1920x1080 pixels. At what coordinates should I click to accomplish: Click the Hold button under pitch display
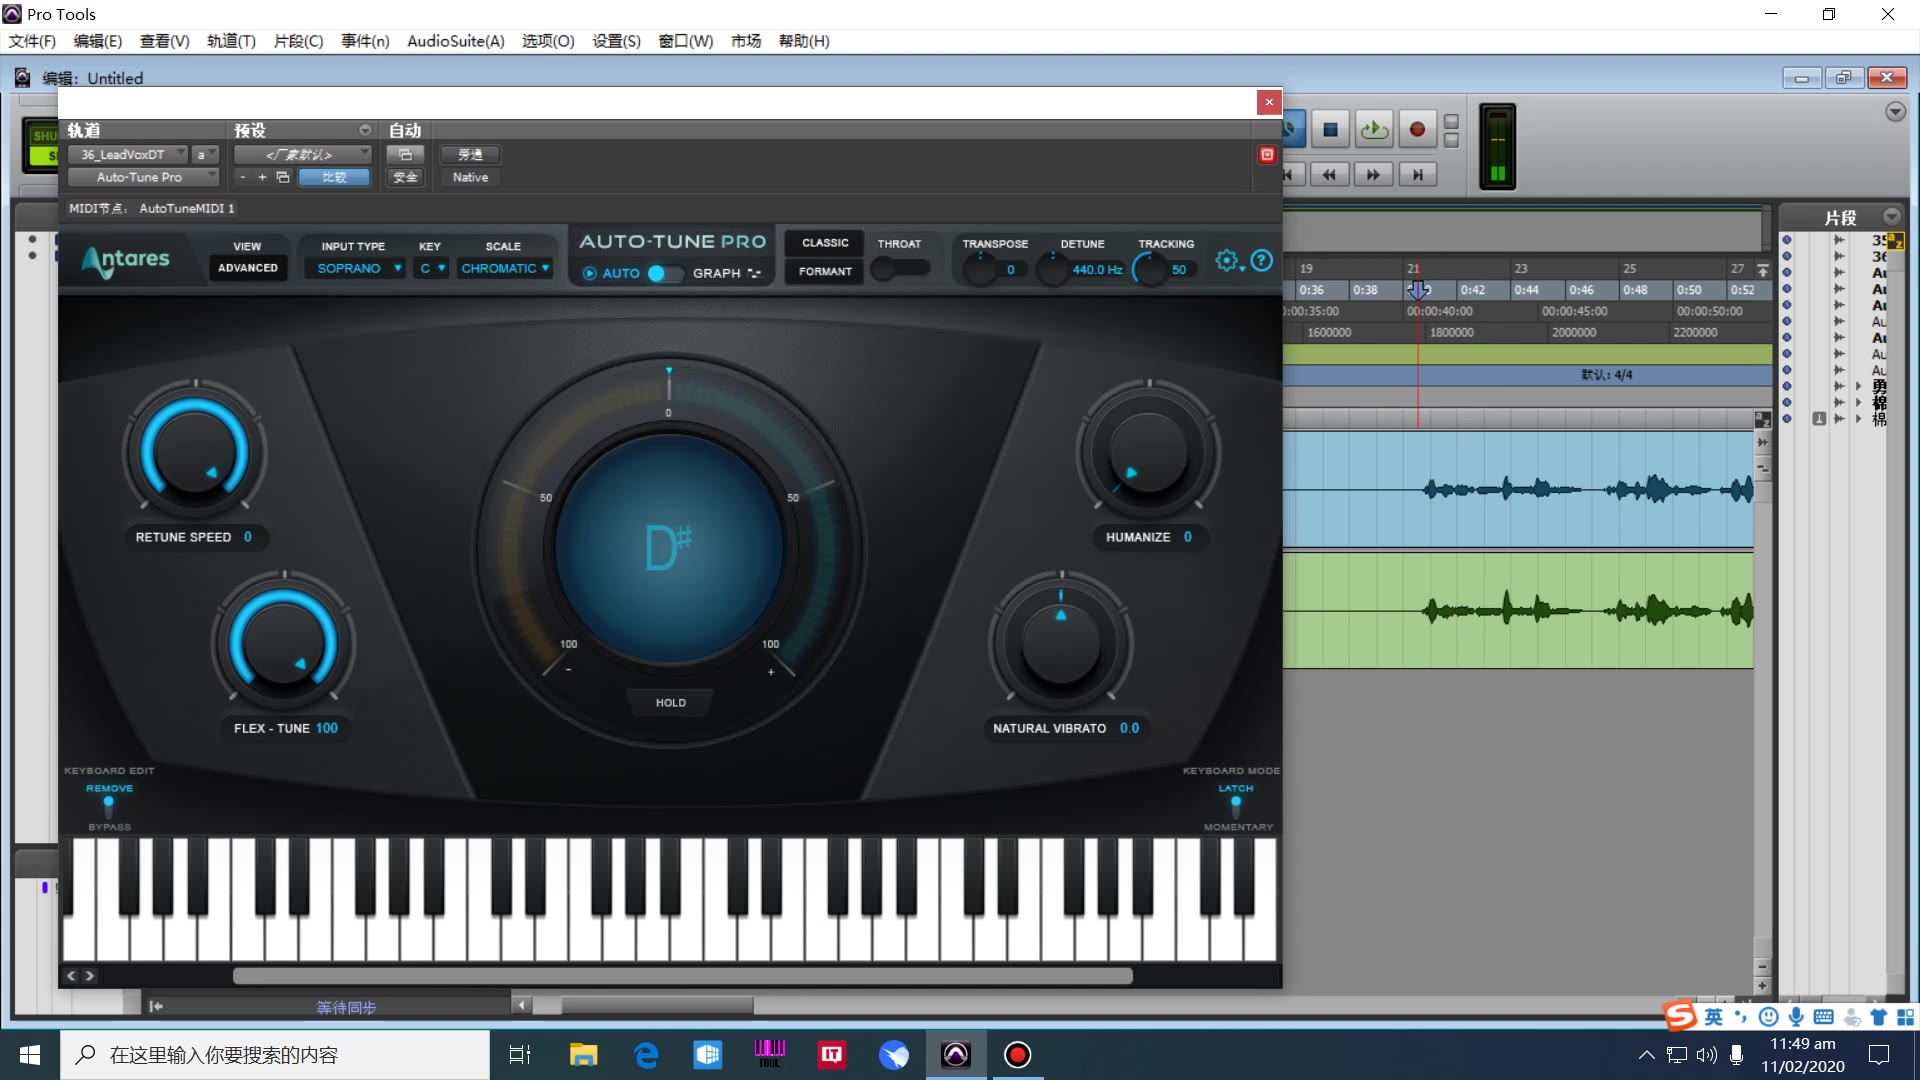(671, 703)
